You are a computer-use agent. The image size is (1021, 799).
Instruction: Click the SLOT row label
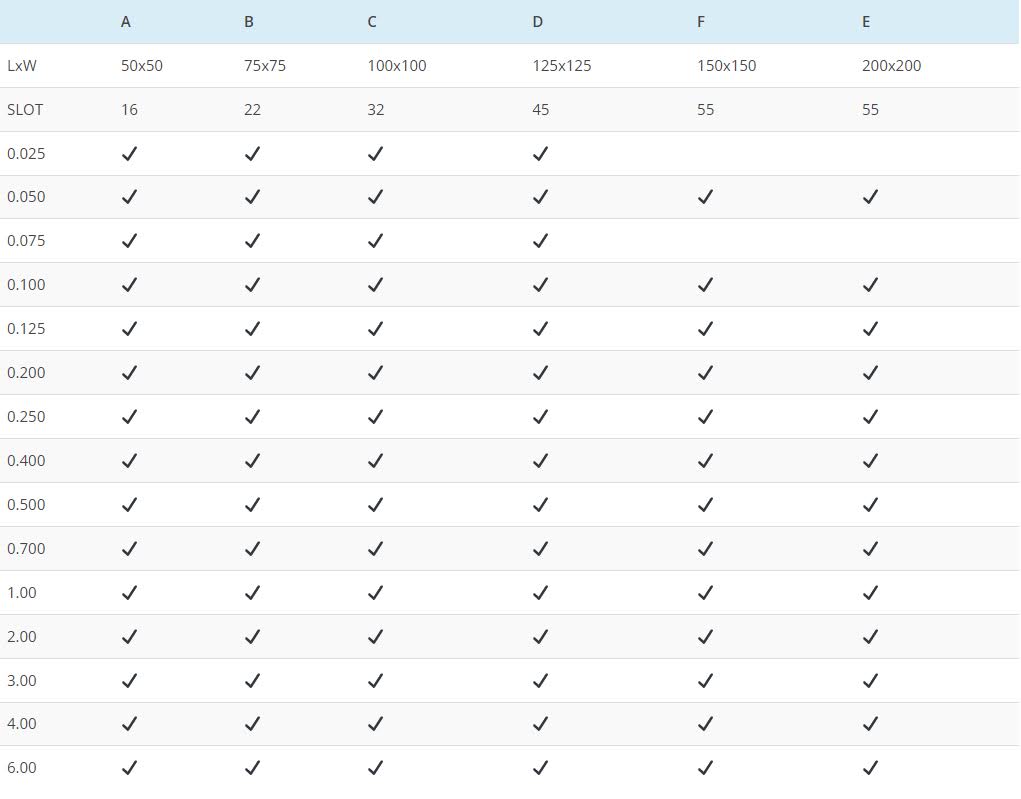[x=25, y=110]
